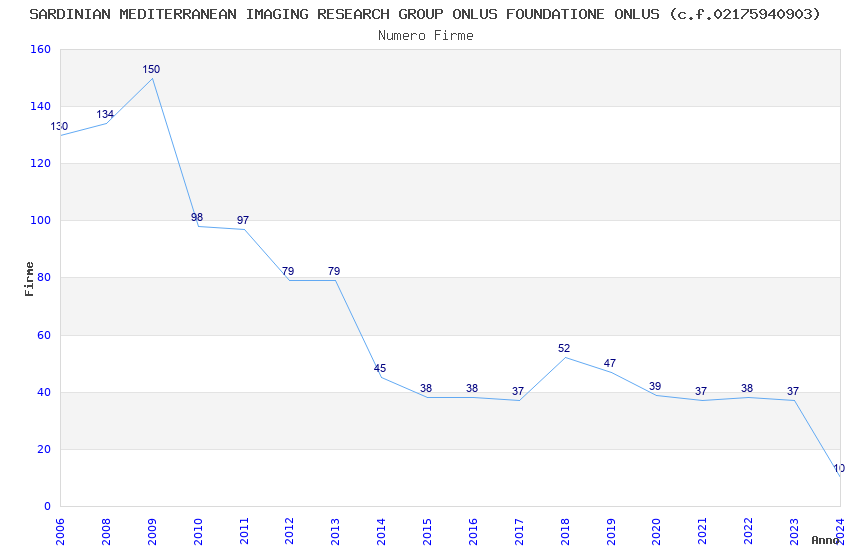Click the x-axis year 2008
The height and width of the screenshot is (550, 850).
click(x=106, y=531)
